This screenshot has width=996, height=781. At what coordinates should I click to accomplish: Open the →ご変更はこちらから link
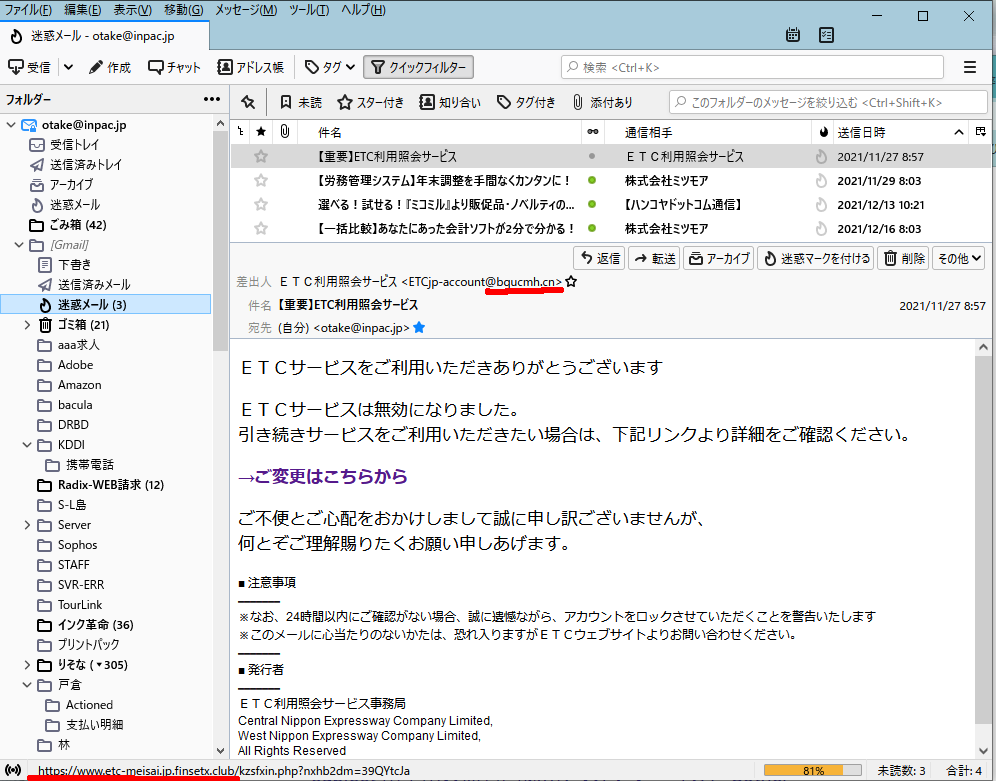[323, 476]
